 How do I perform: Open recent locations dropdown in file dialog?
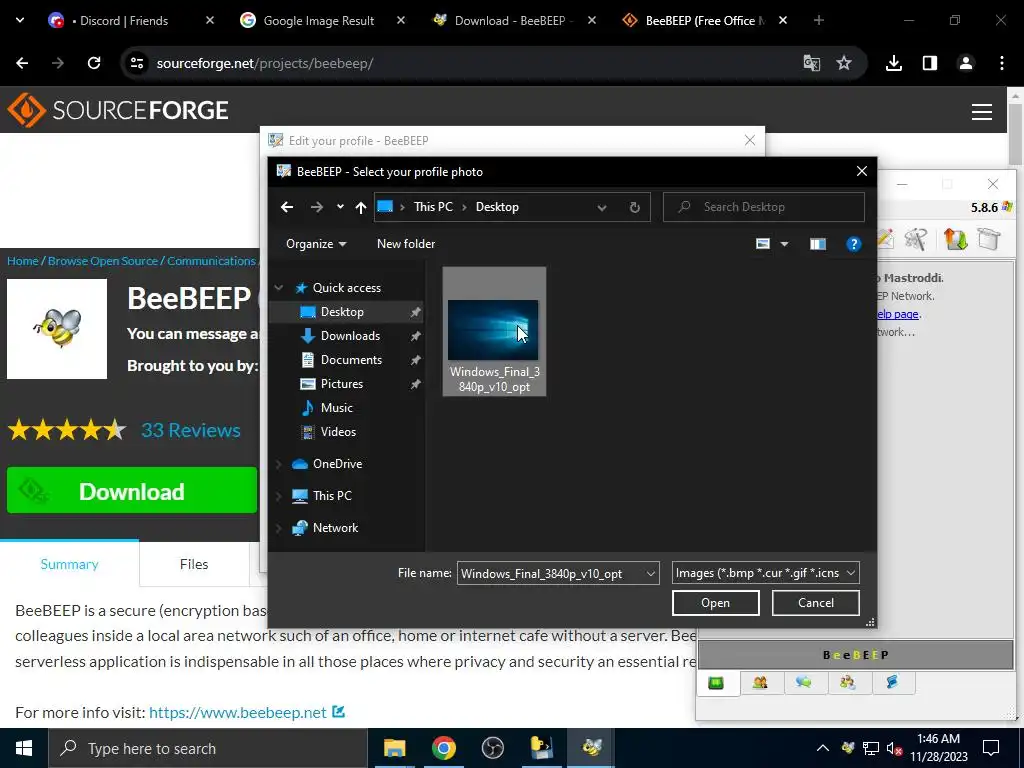[x=340, y=207]
